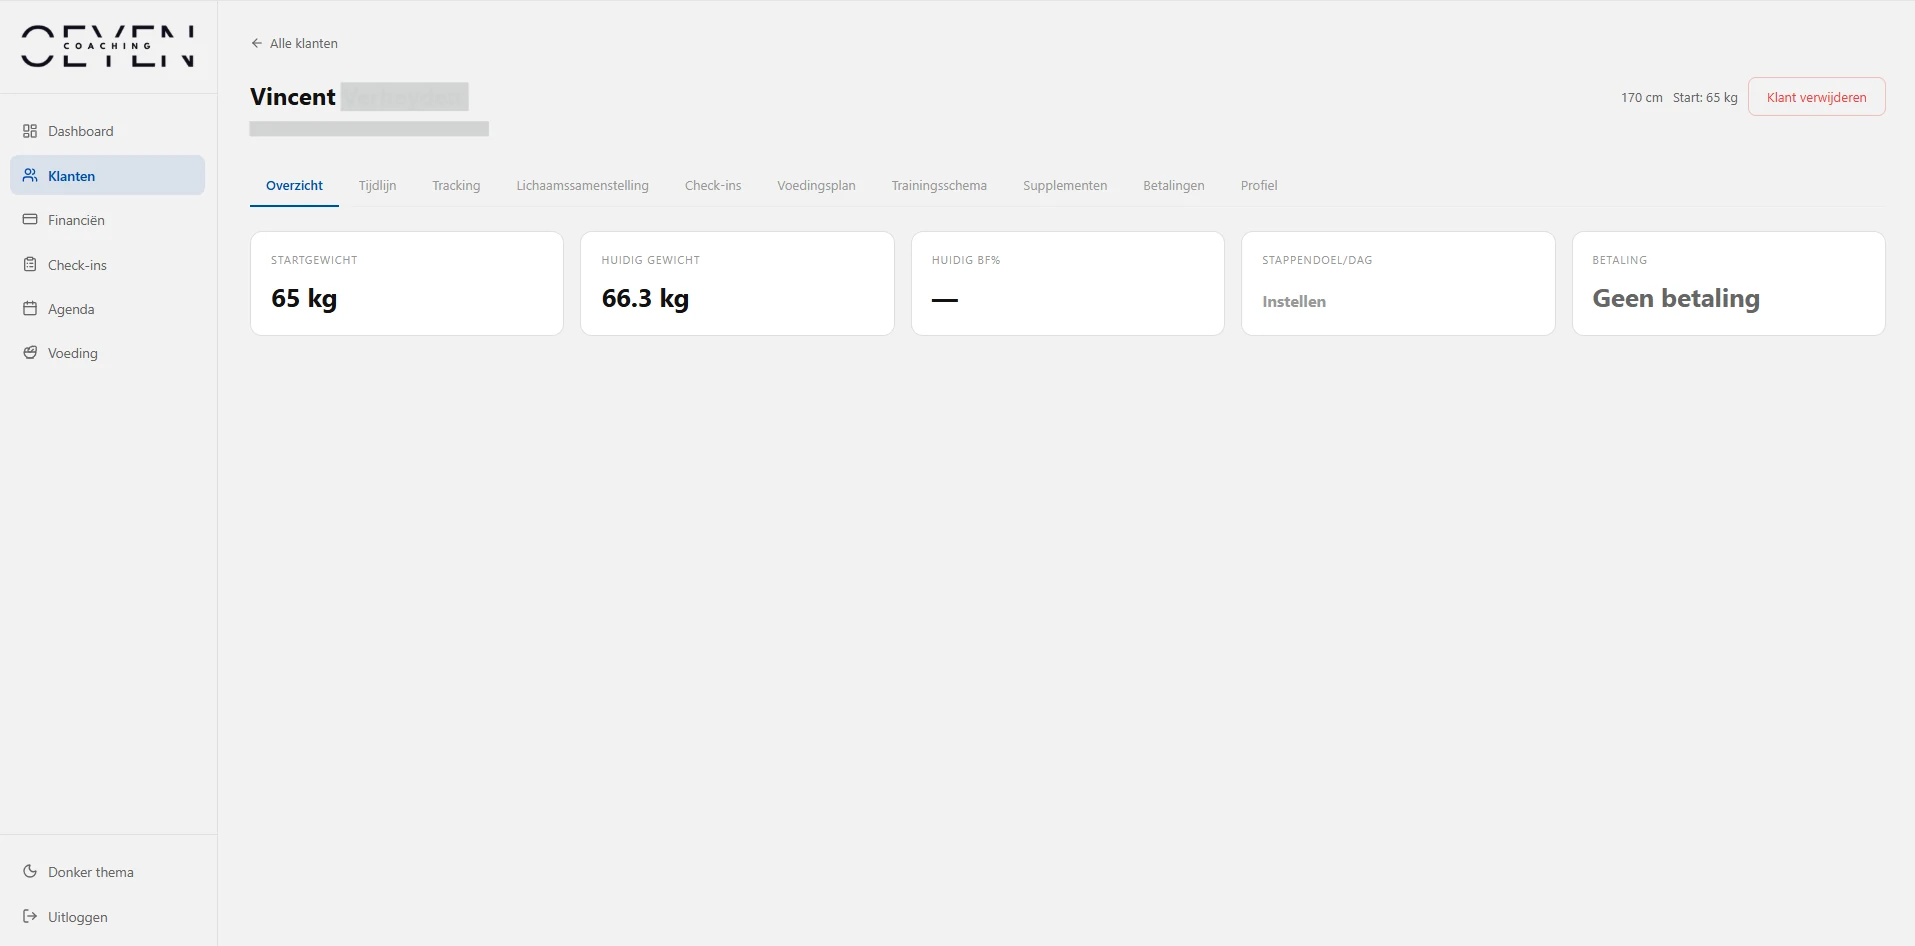This screenshot has height=946, width=1915.
Task: Click the Klant verwijderen button
Action: [1816, 97]
